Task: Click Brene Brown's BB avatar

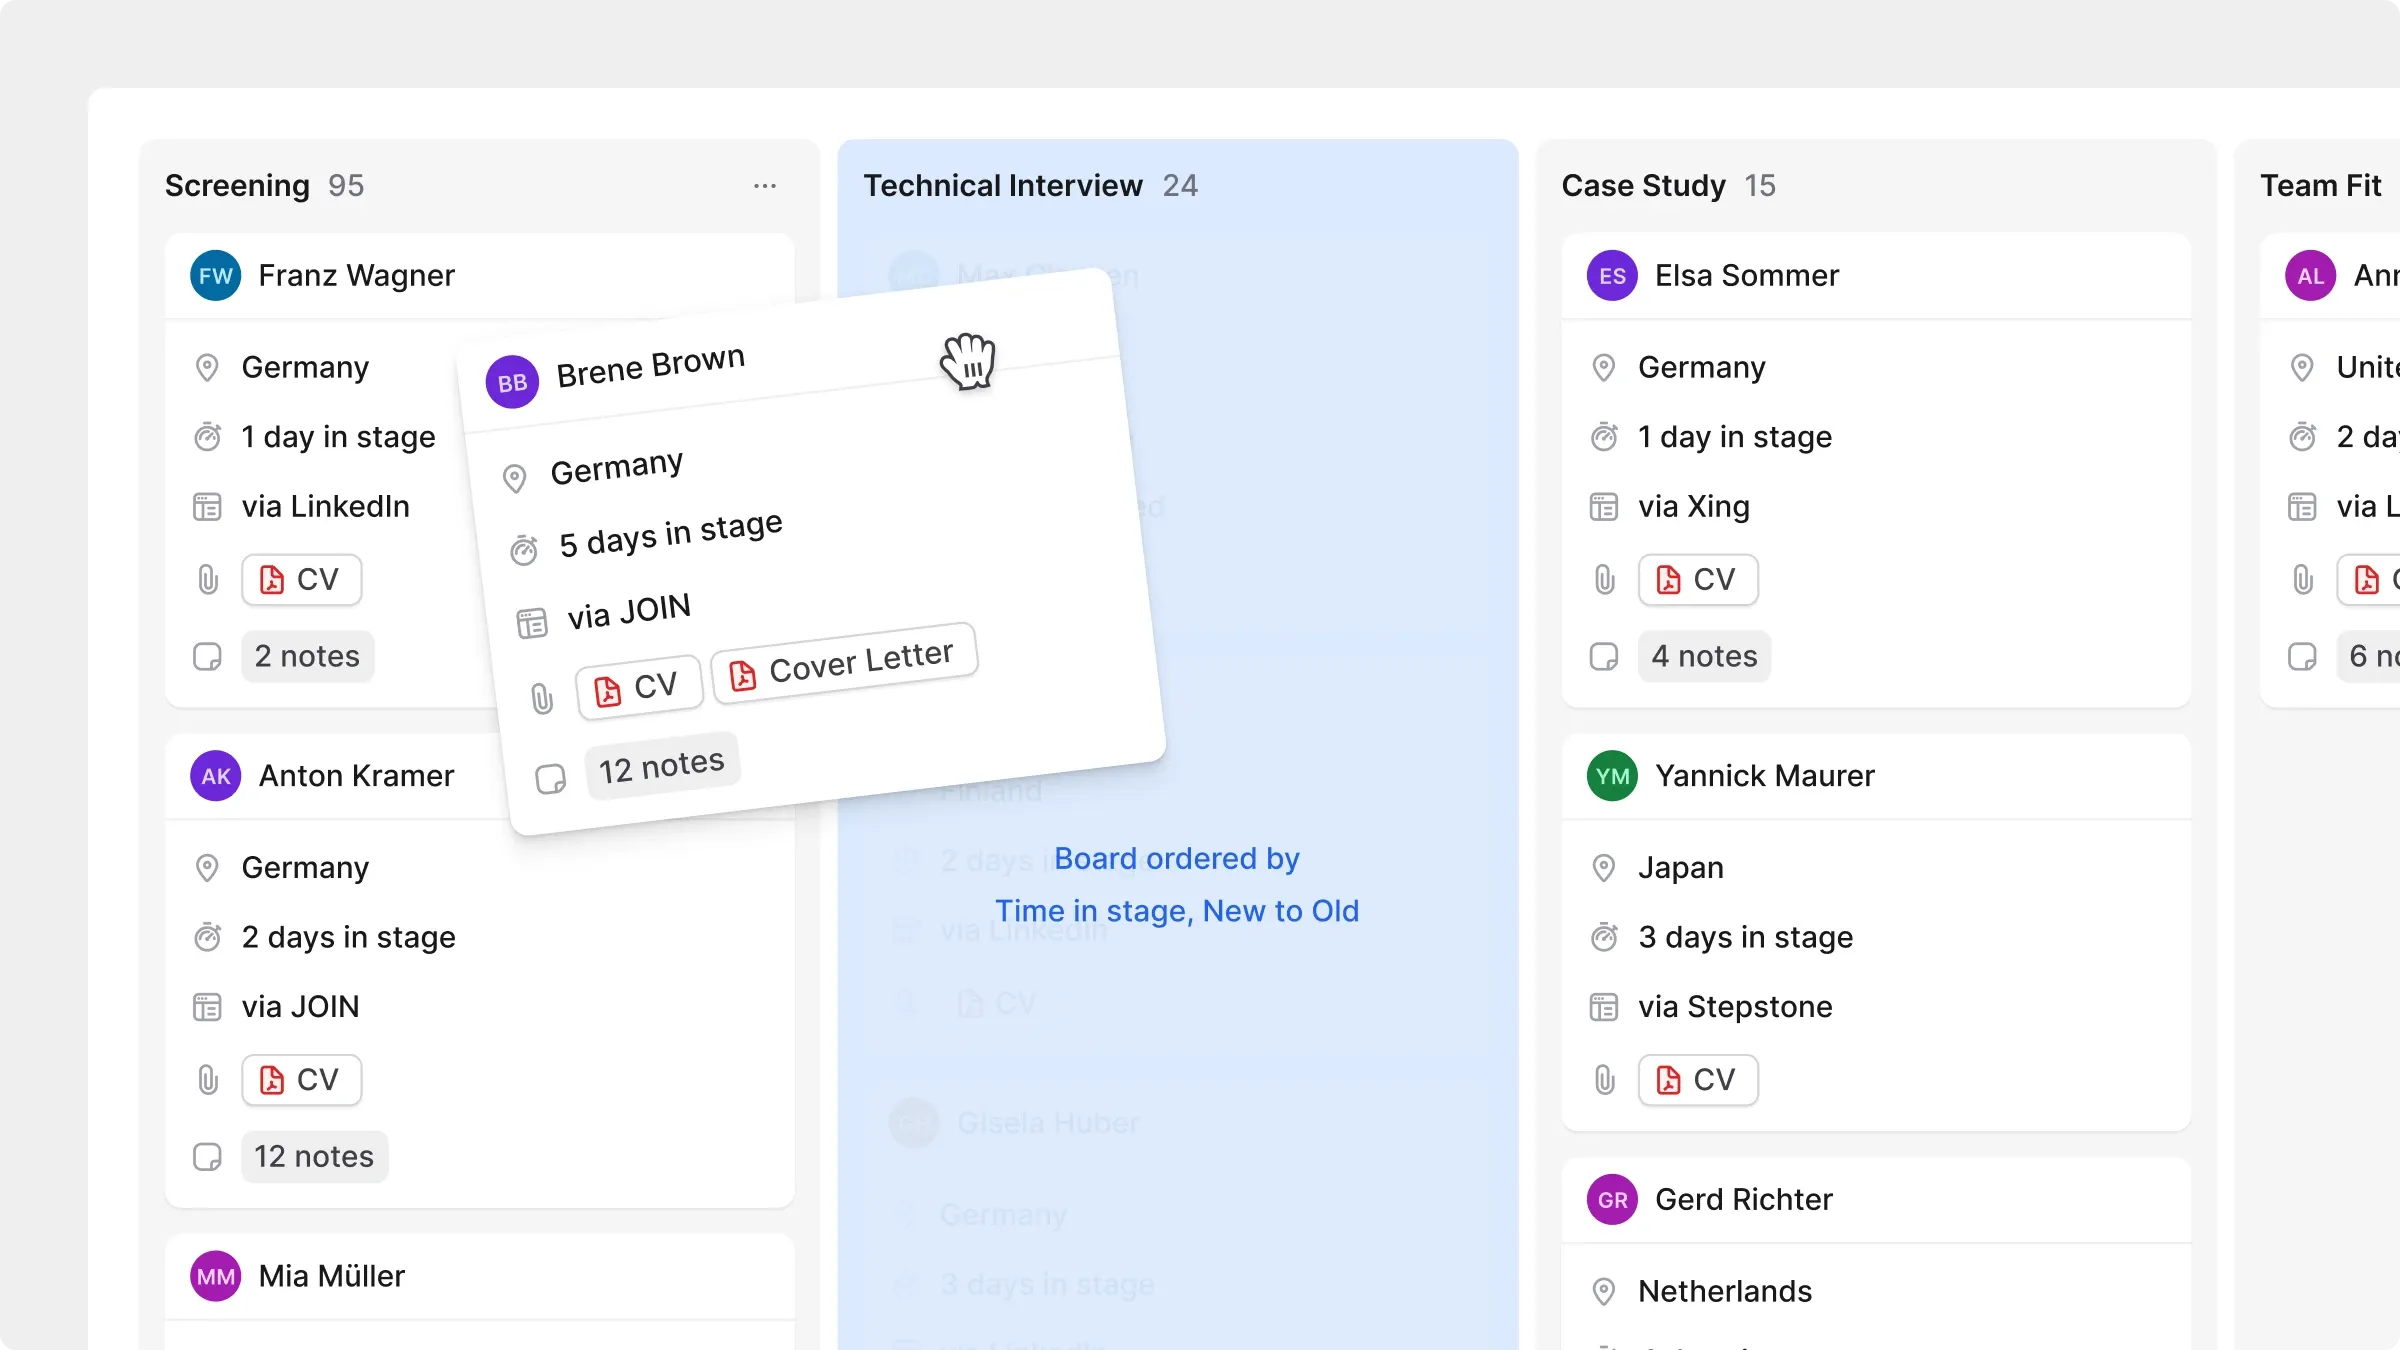Action: [512, 382]
